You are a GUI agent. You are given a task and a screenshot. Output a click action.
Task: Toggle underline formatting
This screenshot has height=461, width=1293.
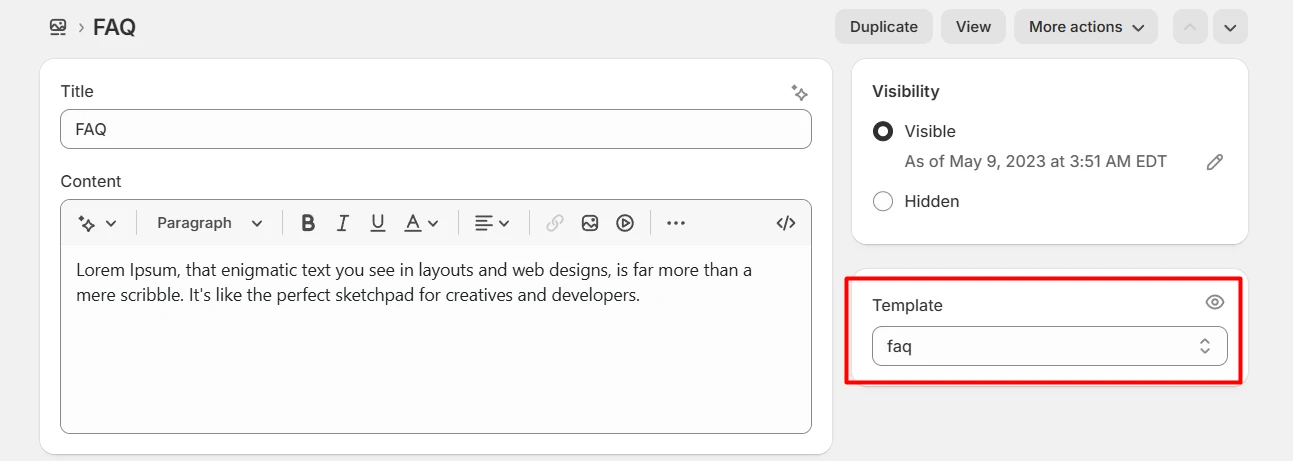click(x=378, y=223)
